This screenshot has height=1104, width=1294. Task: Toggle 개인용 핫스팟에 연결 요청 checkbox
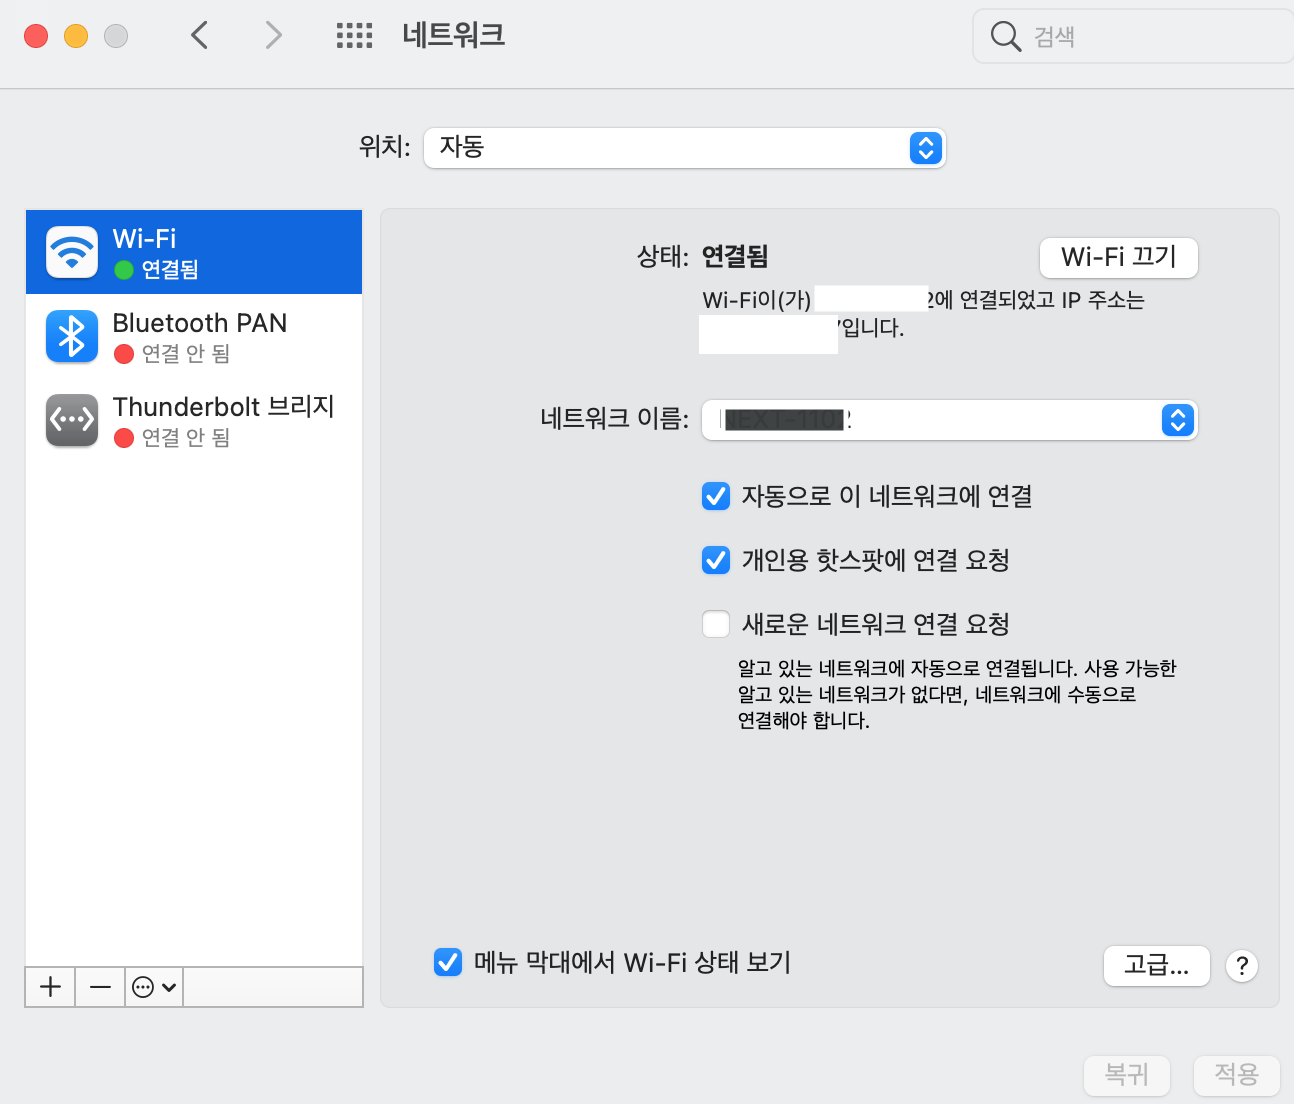[x=716, y=560]
